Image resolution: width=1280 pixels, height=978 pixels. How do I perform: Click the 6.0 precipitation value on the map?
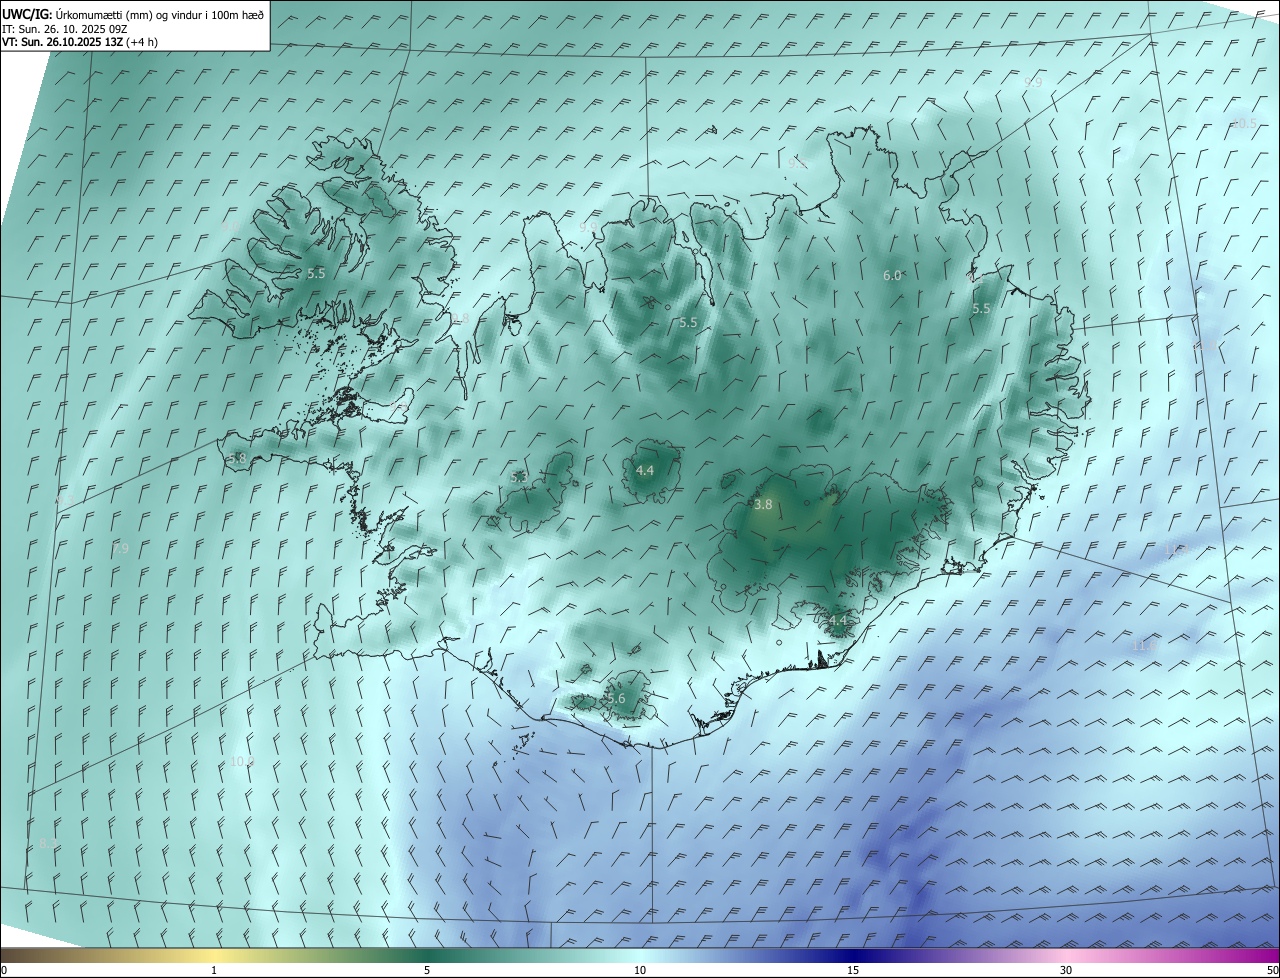(x=892, y=275)
